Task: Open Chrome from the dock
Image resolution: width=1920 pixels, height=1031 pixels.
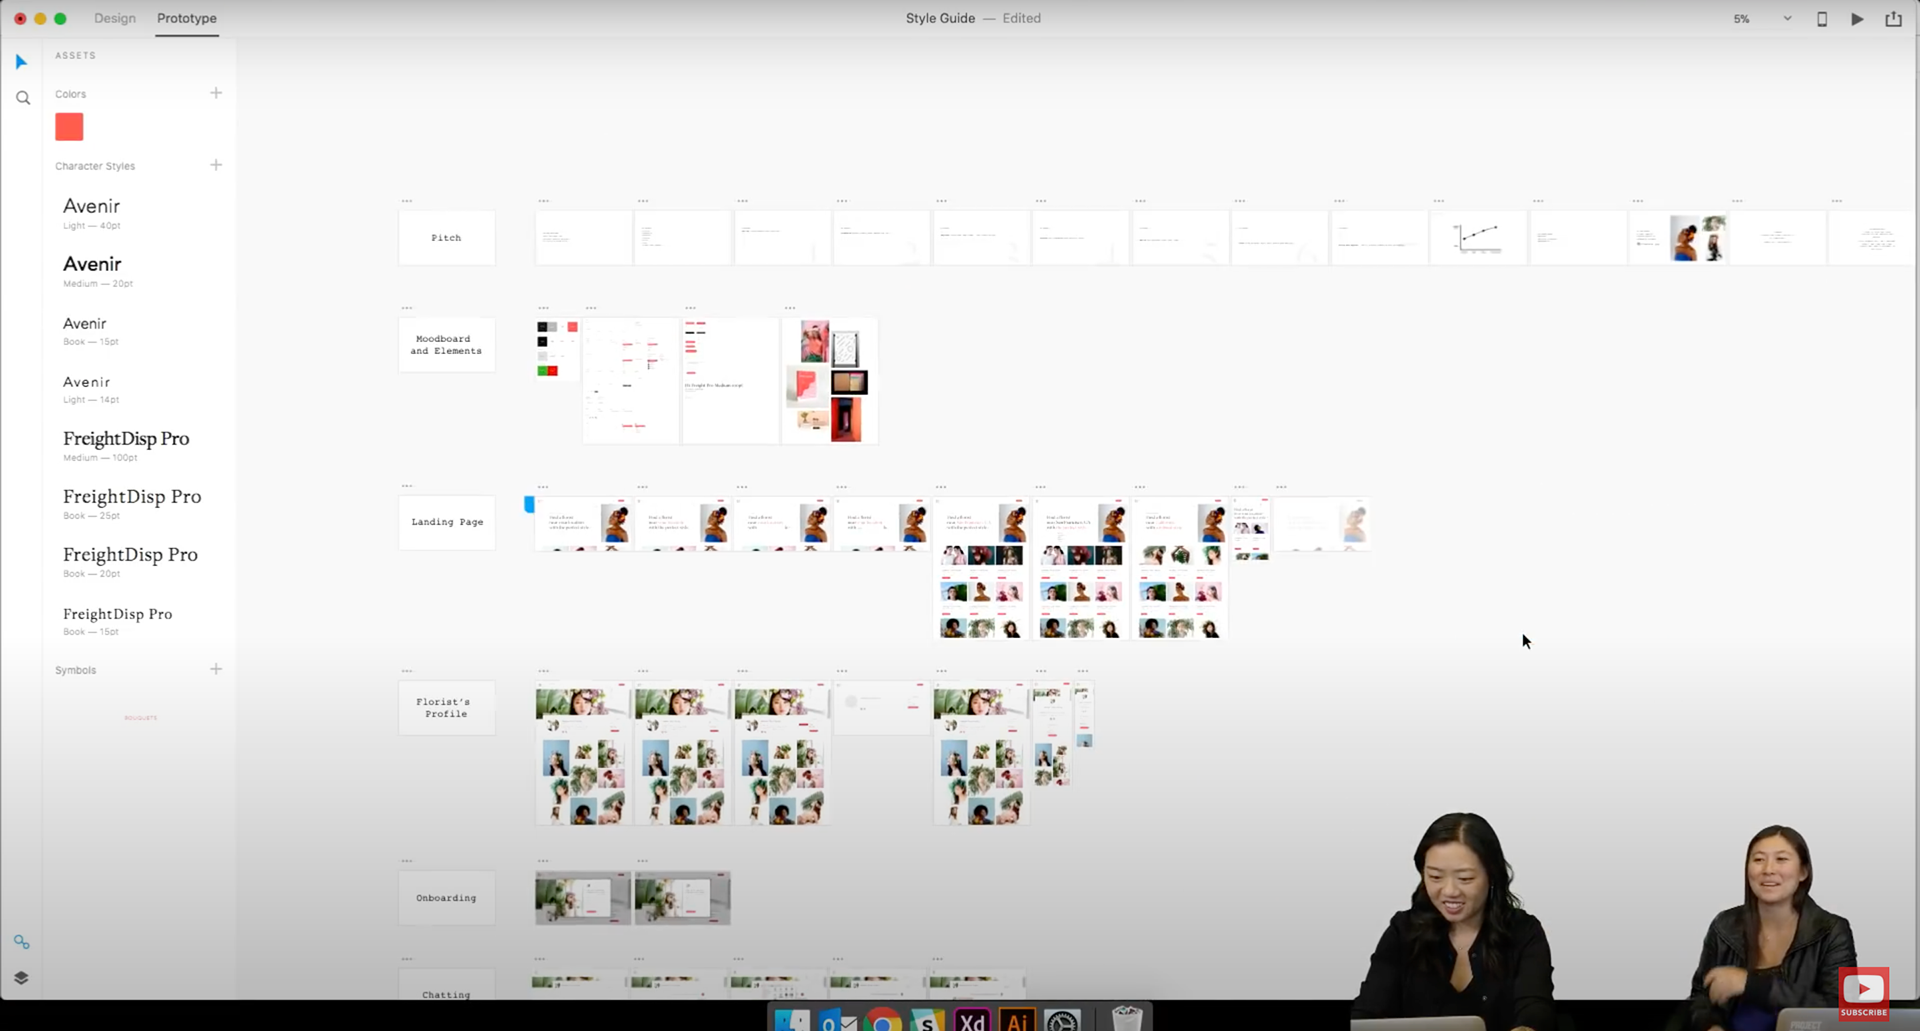Action: tap(882, 1021)
